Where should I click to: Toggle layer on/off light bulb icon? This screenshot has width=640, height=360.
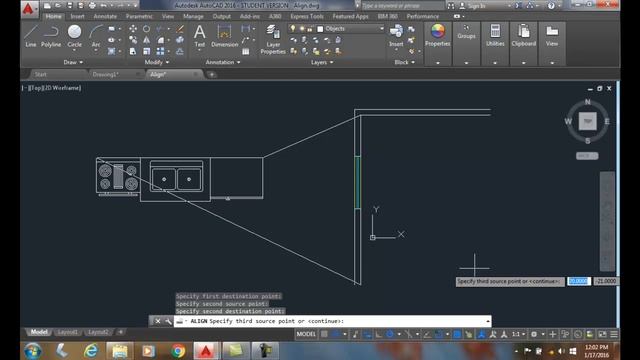click(x=293, y=29)
